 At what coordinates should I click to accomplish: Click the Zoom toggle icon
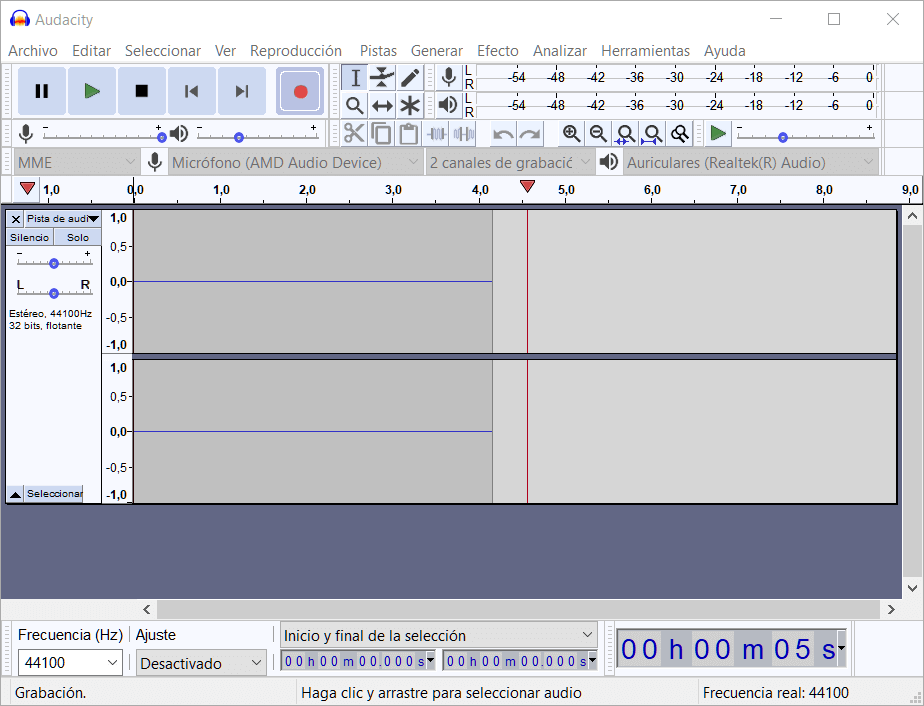click(x=679, y=134)
